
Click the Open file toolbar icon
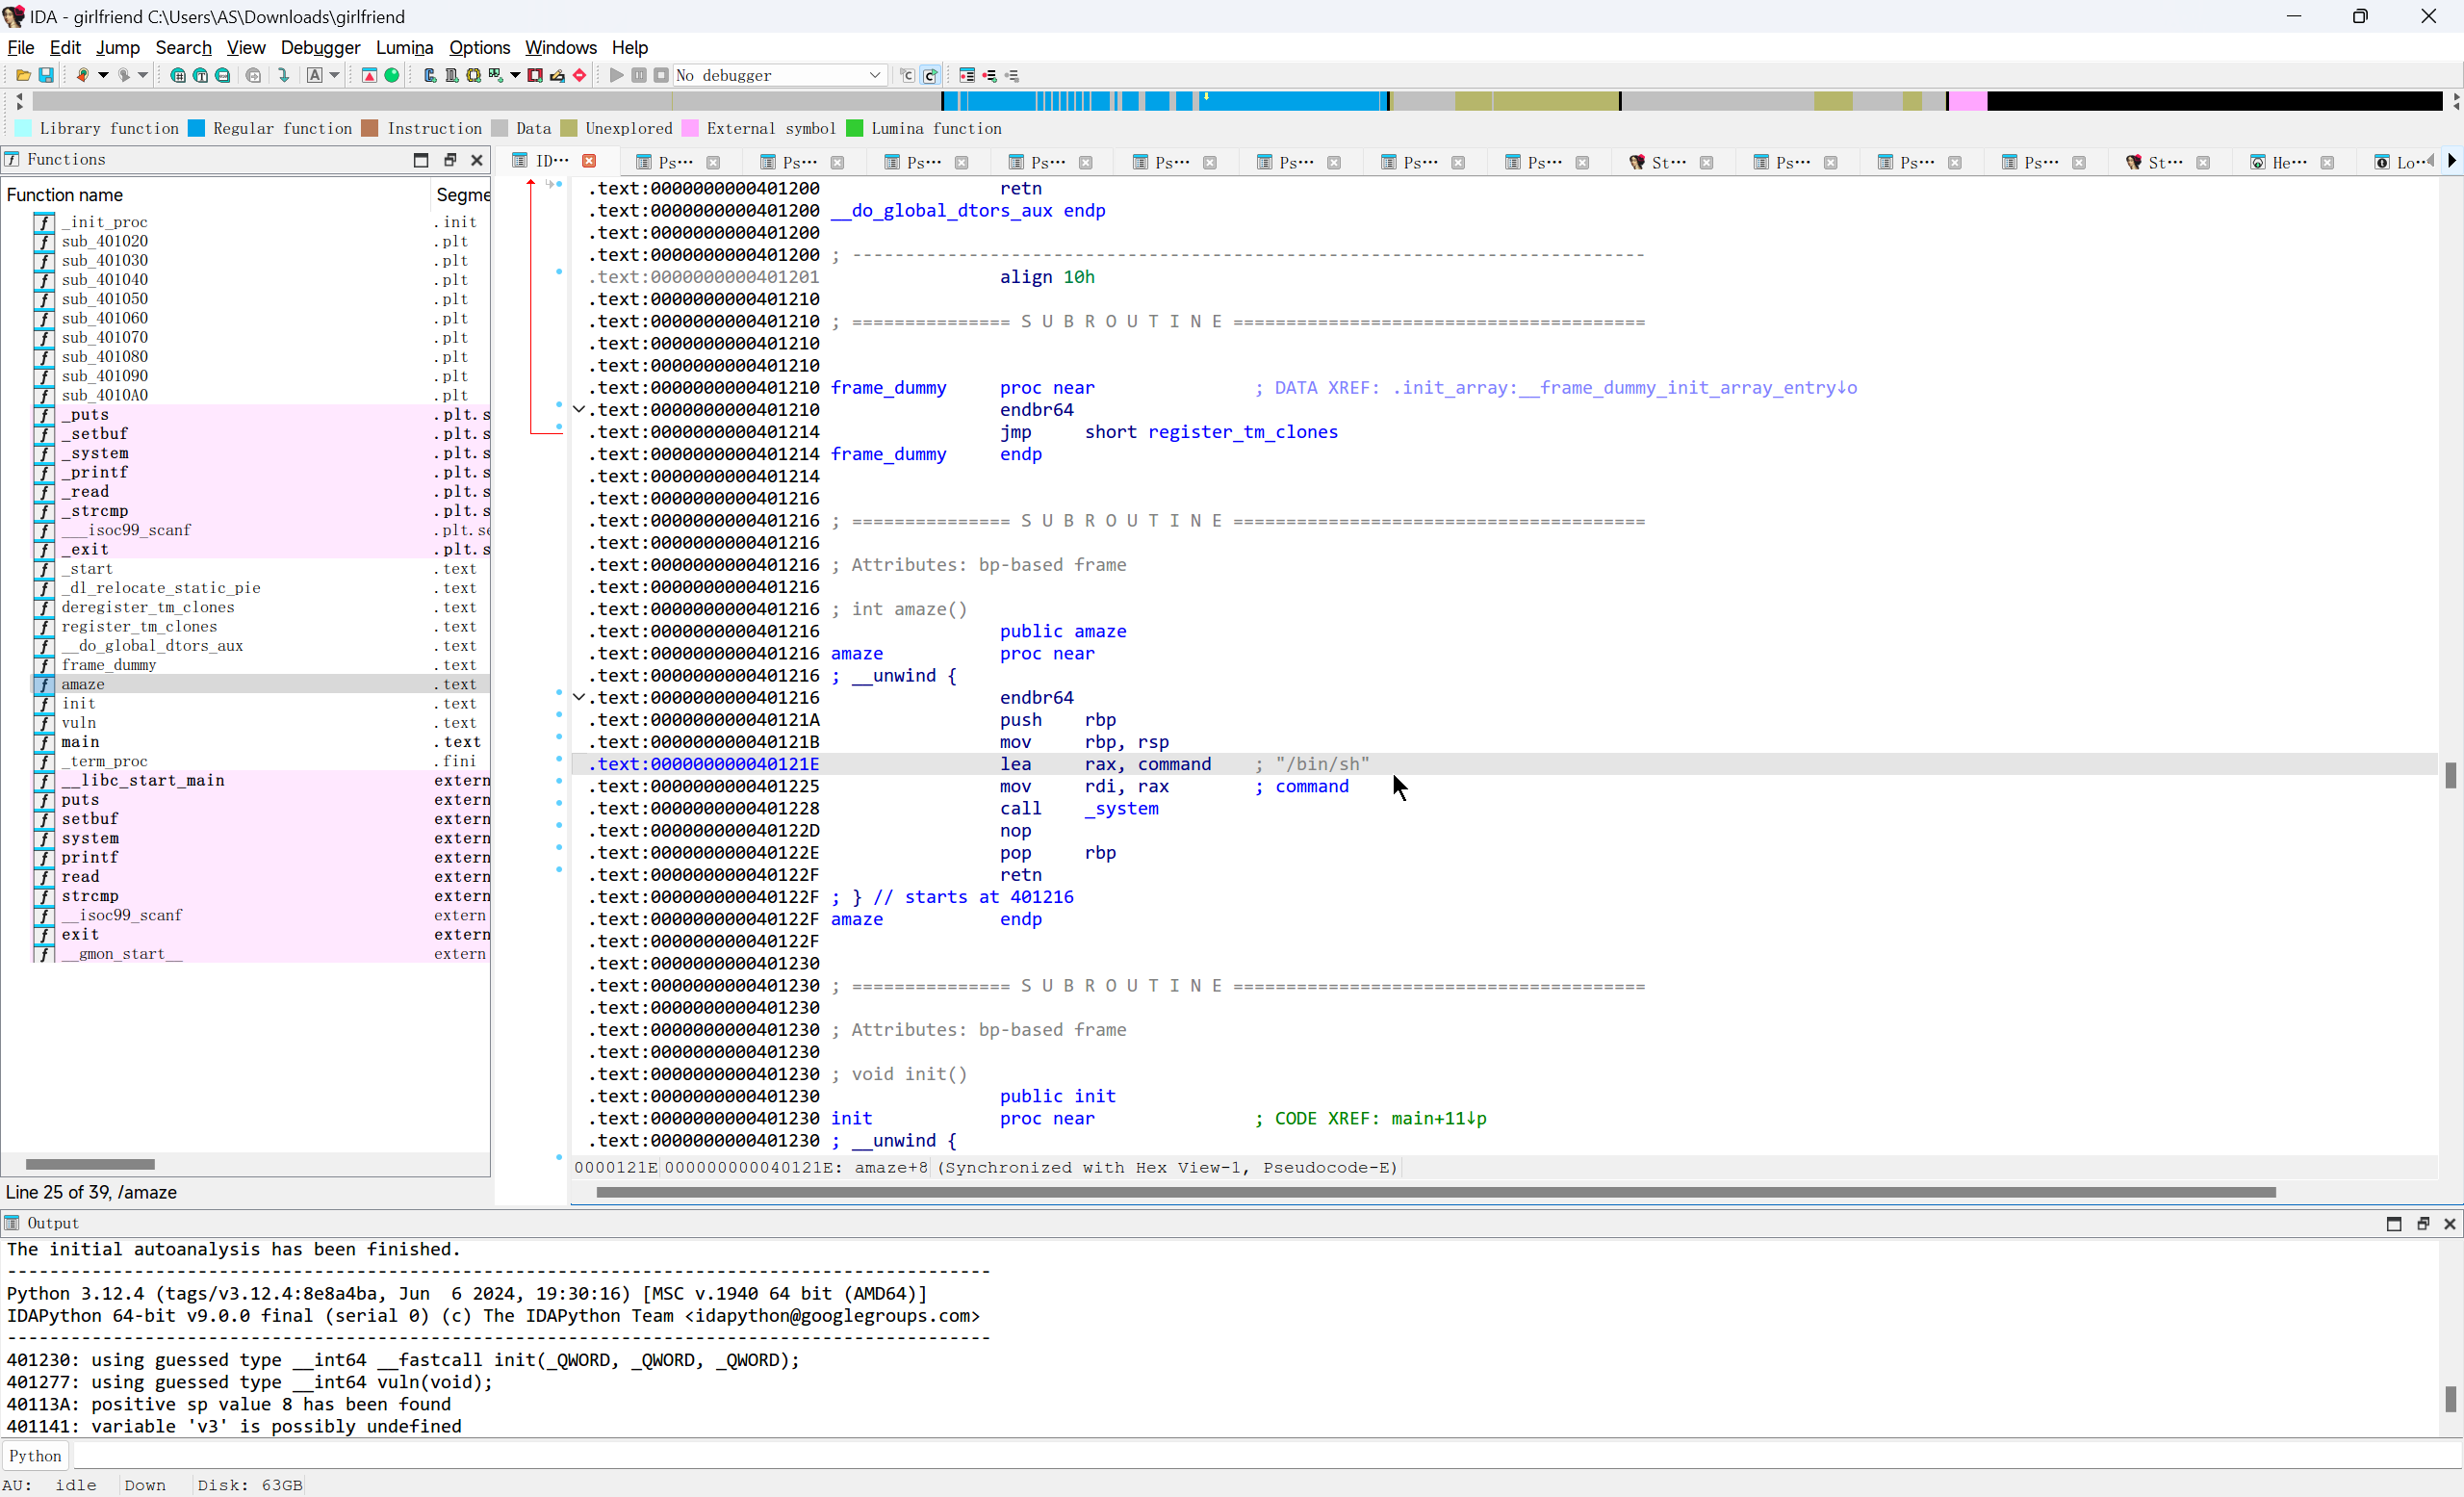click(23, 75)
